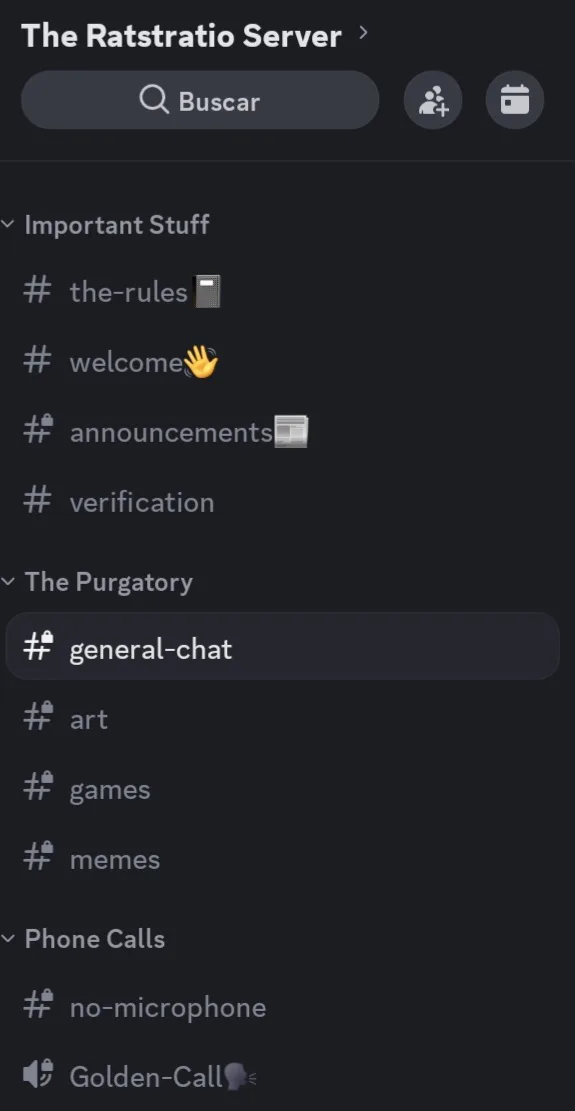Open the welcome channel
This screenshot has width=575, height=1111.
coord(283,362)
